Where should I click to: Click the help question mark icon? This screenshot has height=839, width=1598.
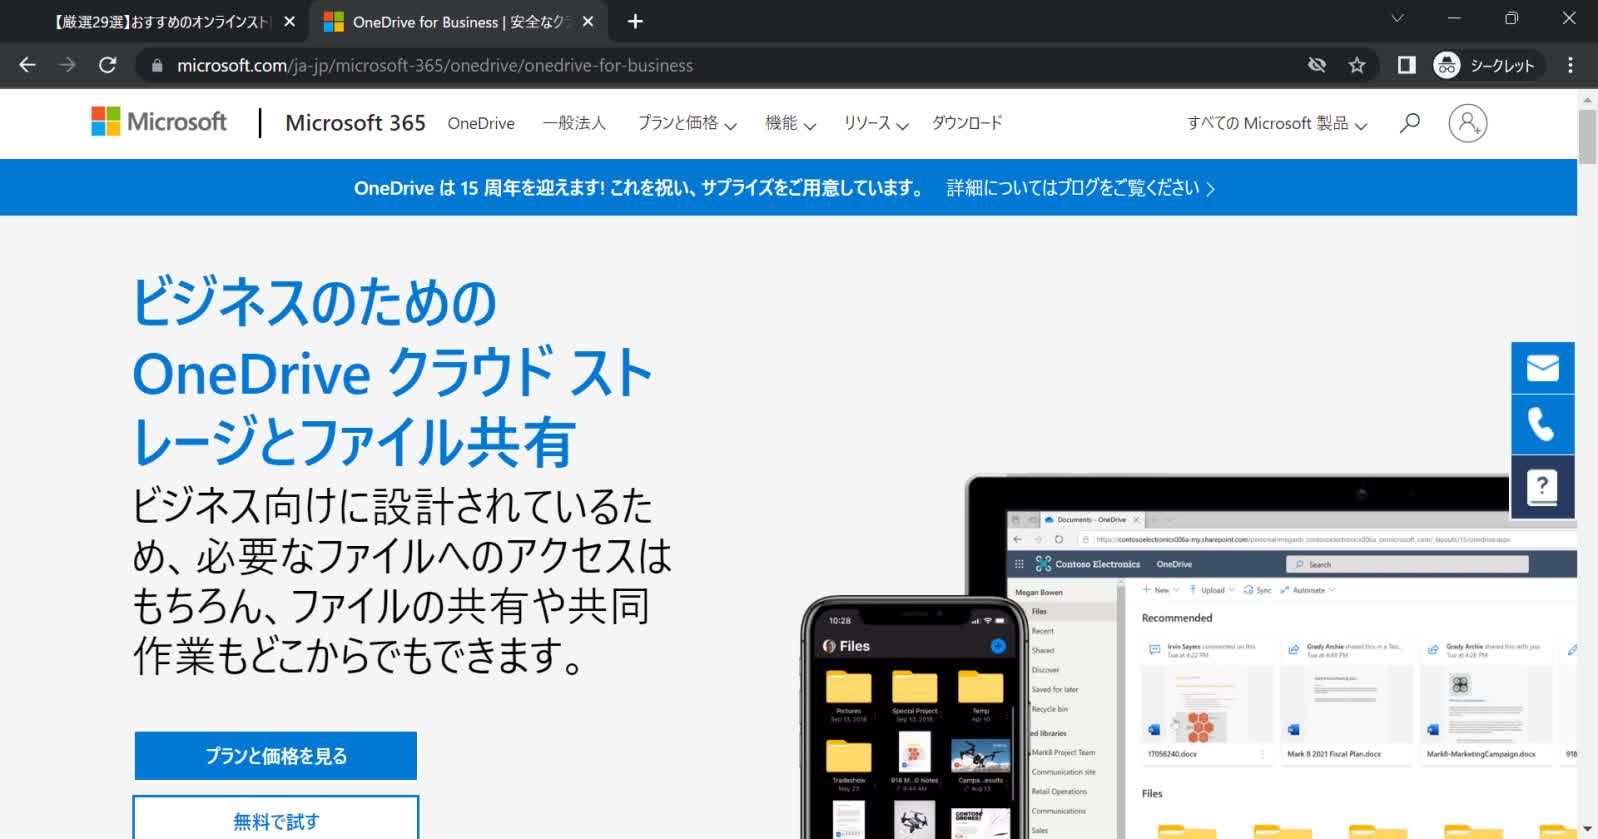coord(1543,487)
